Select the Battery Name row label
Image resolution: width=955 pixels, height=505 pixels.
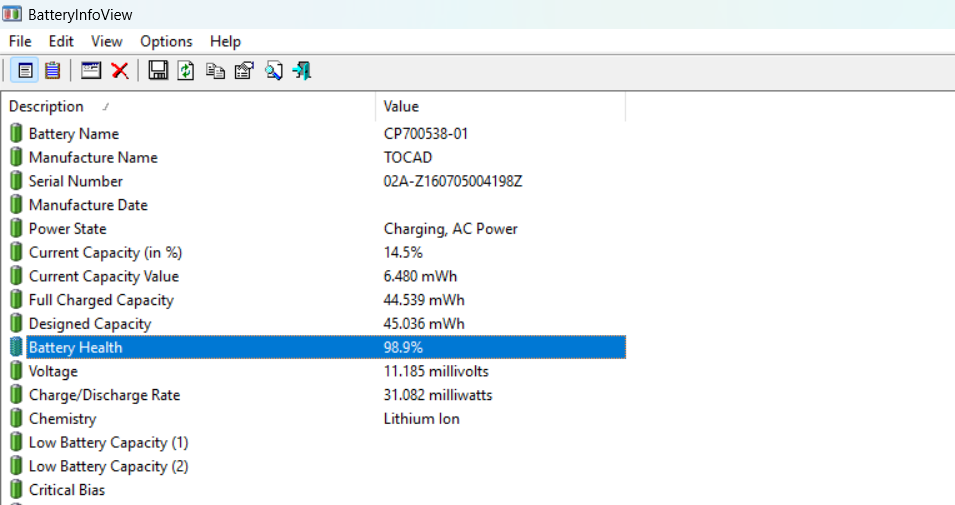[x=74, y=133]
